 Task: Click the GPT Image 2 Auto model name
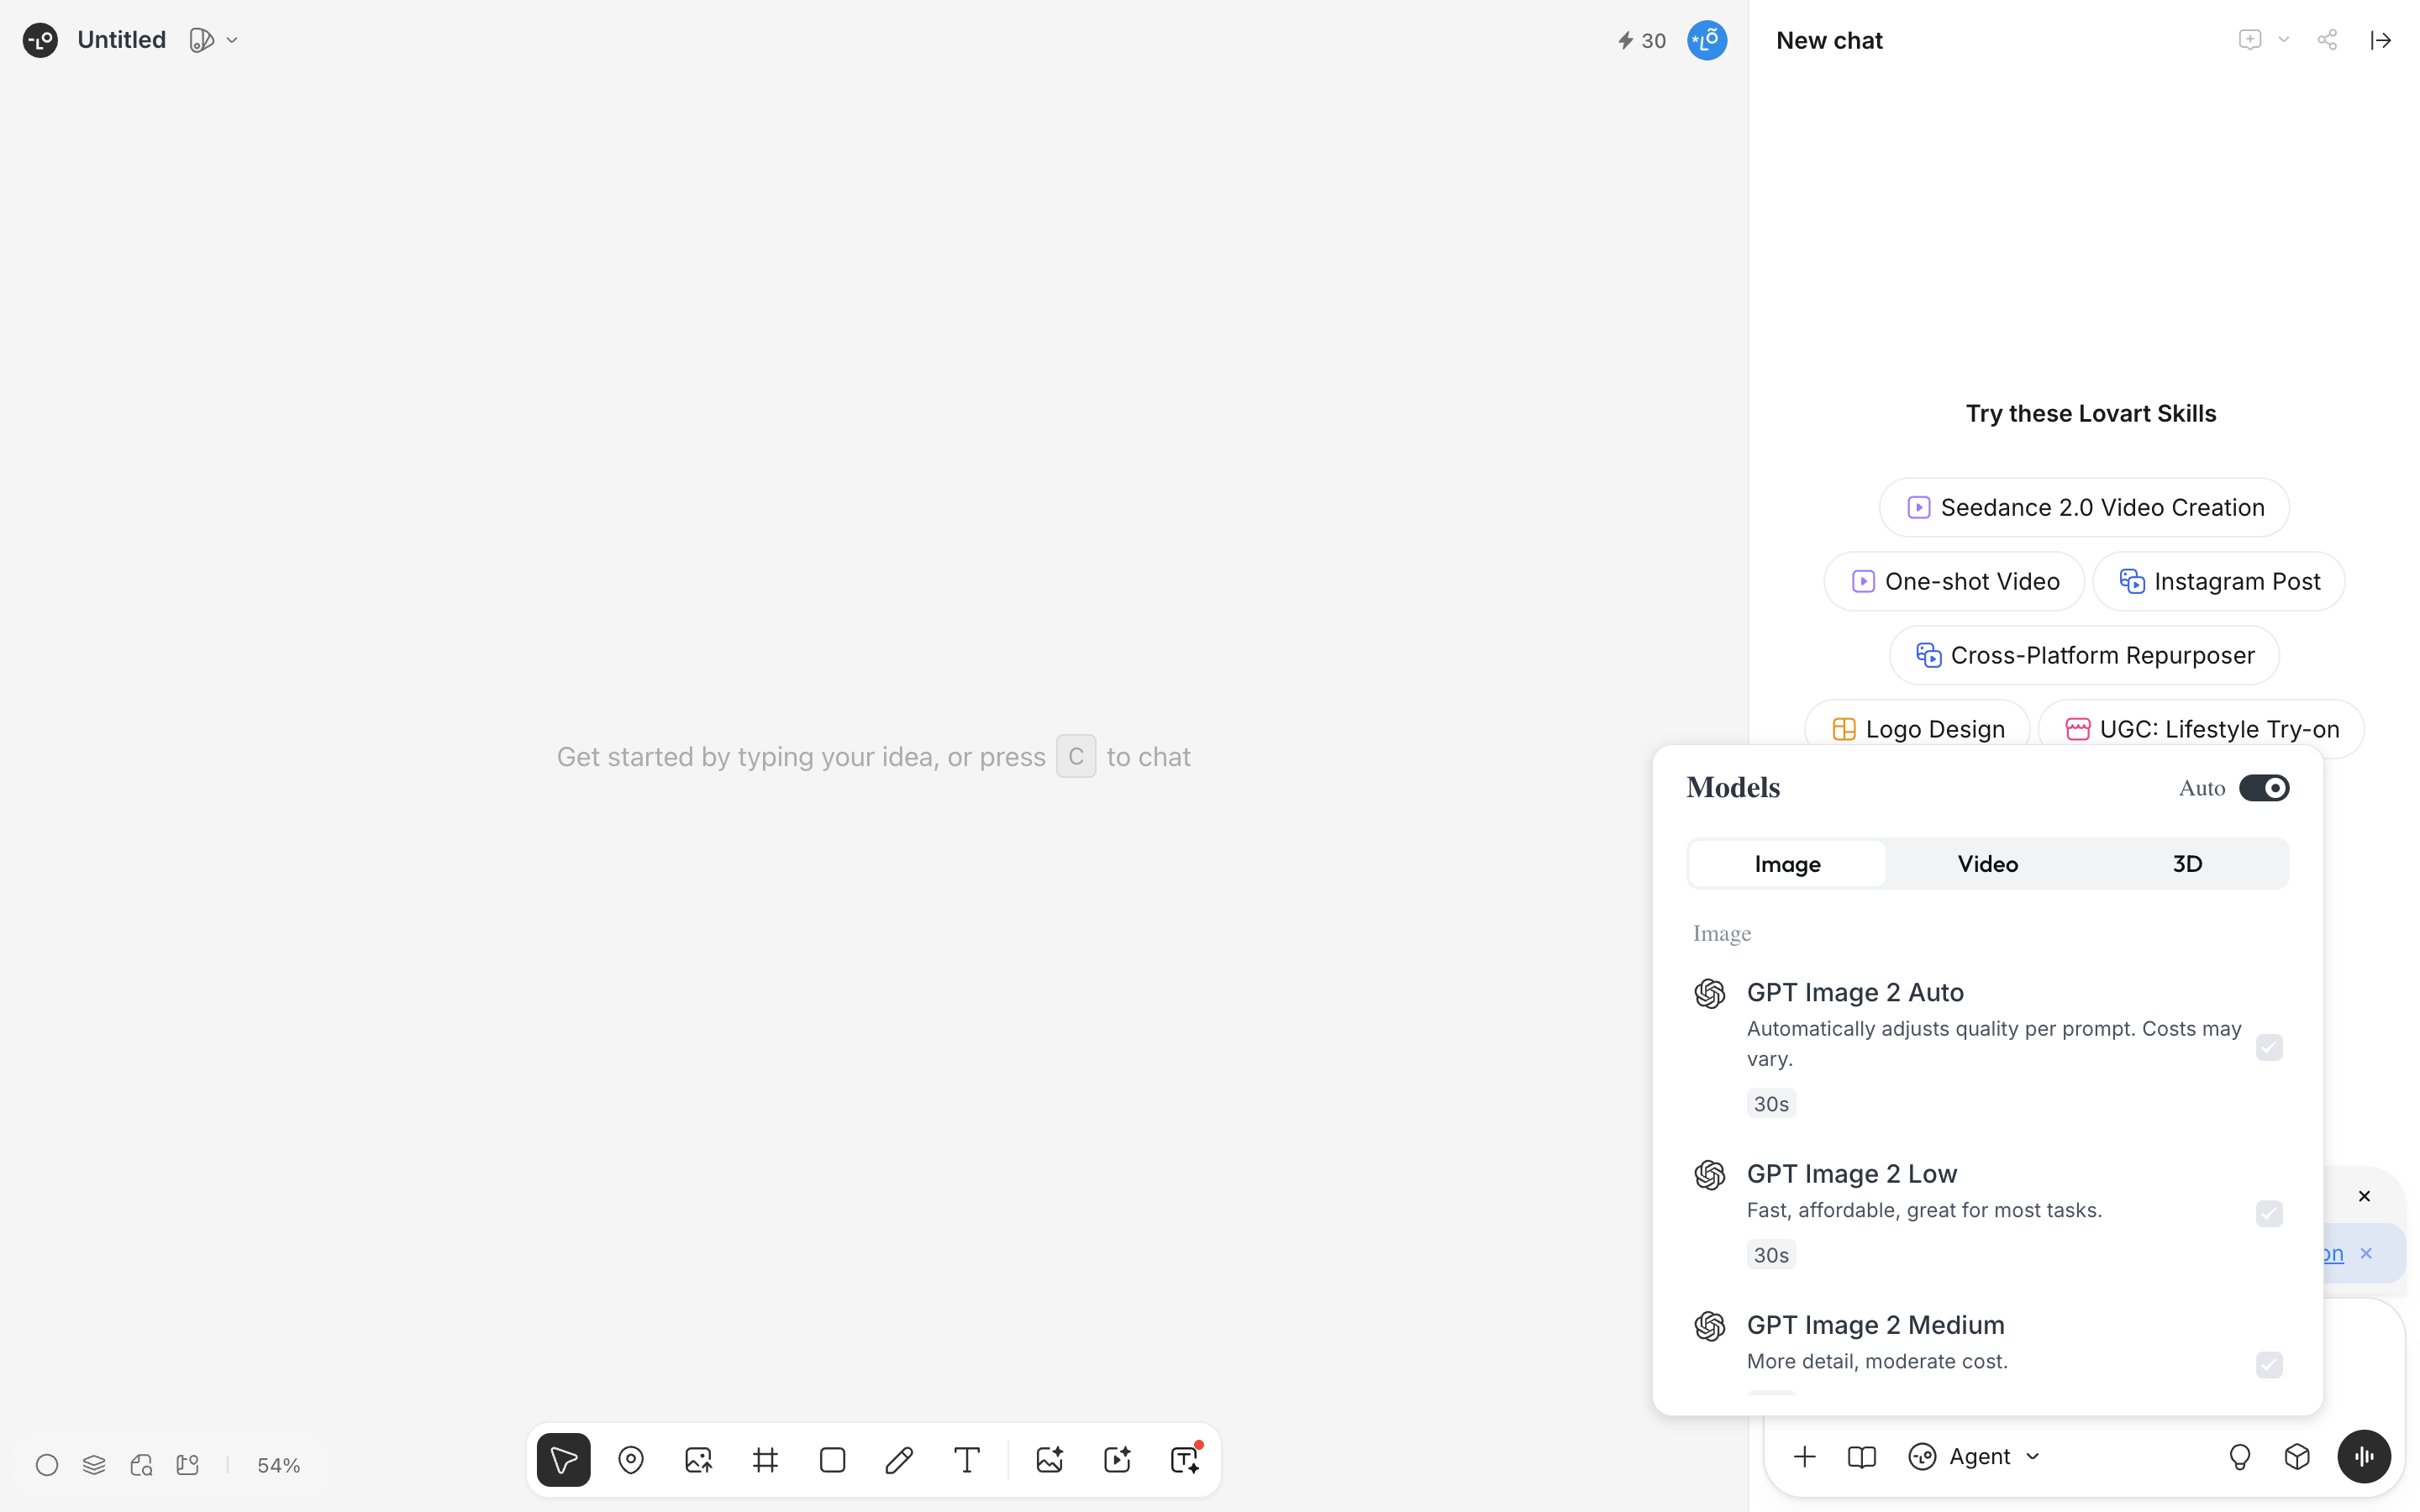[x=1855, y=992]
